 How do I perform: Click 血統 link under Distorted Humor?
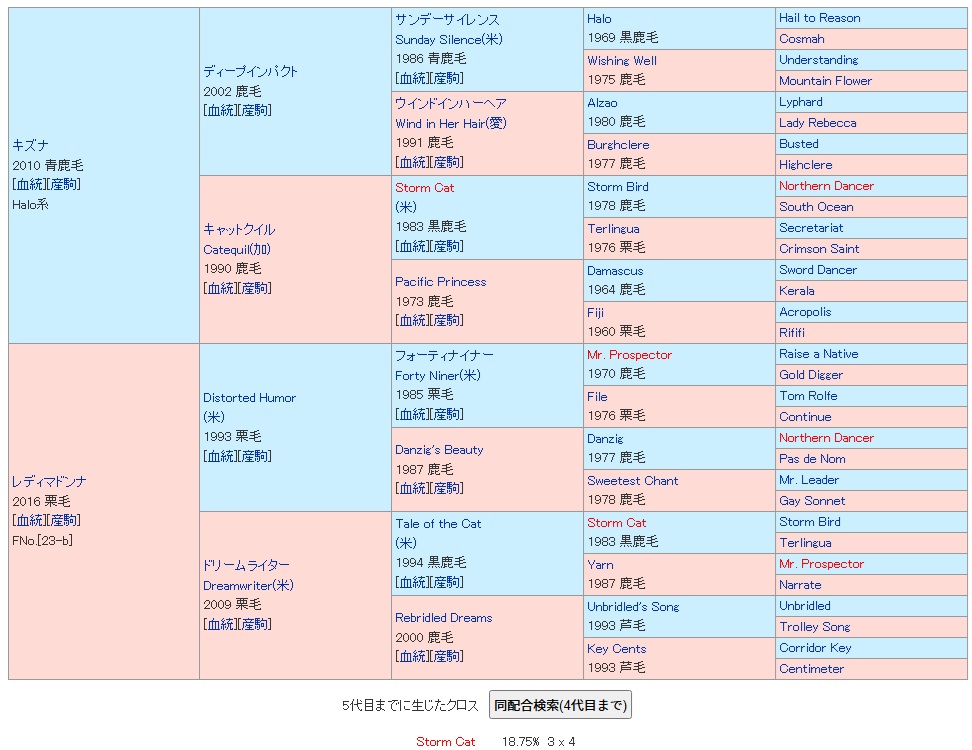click(222, 456)
